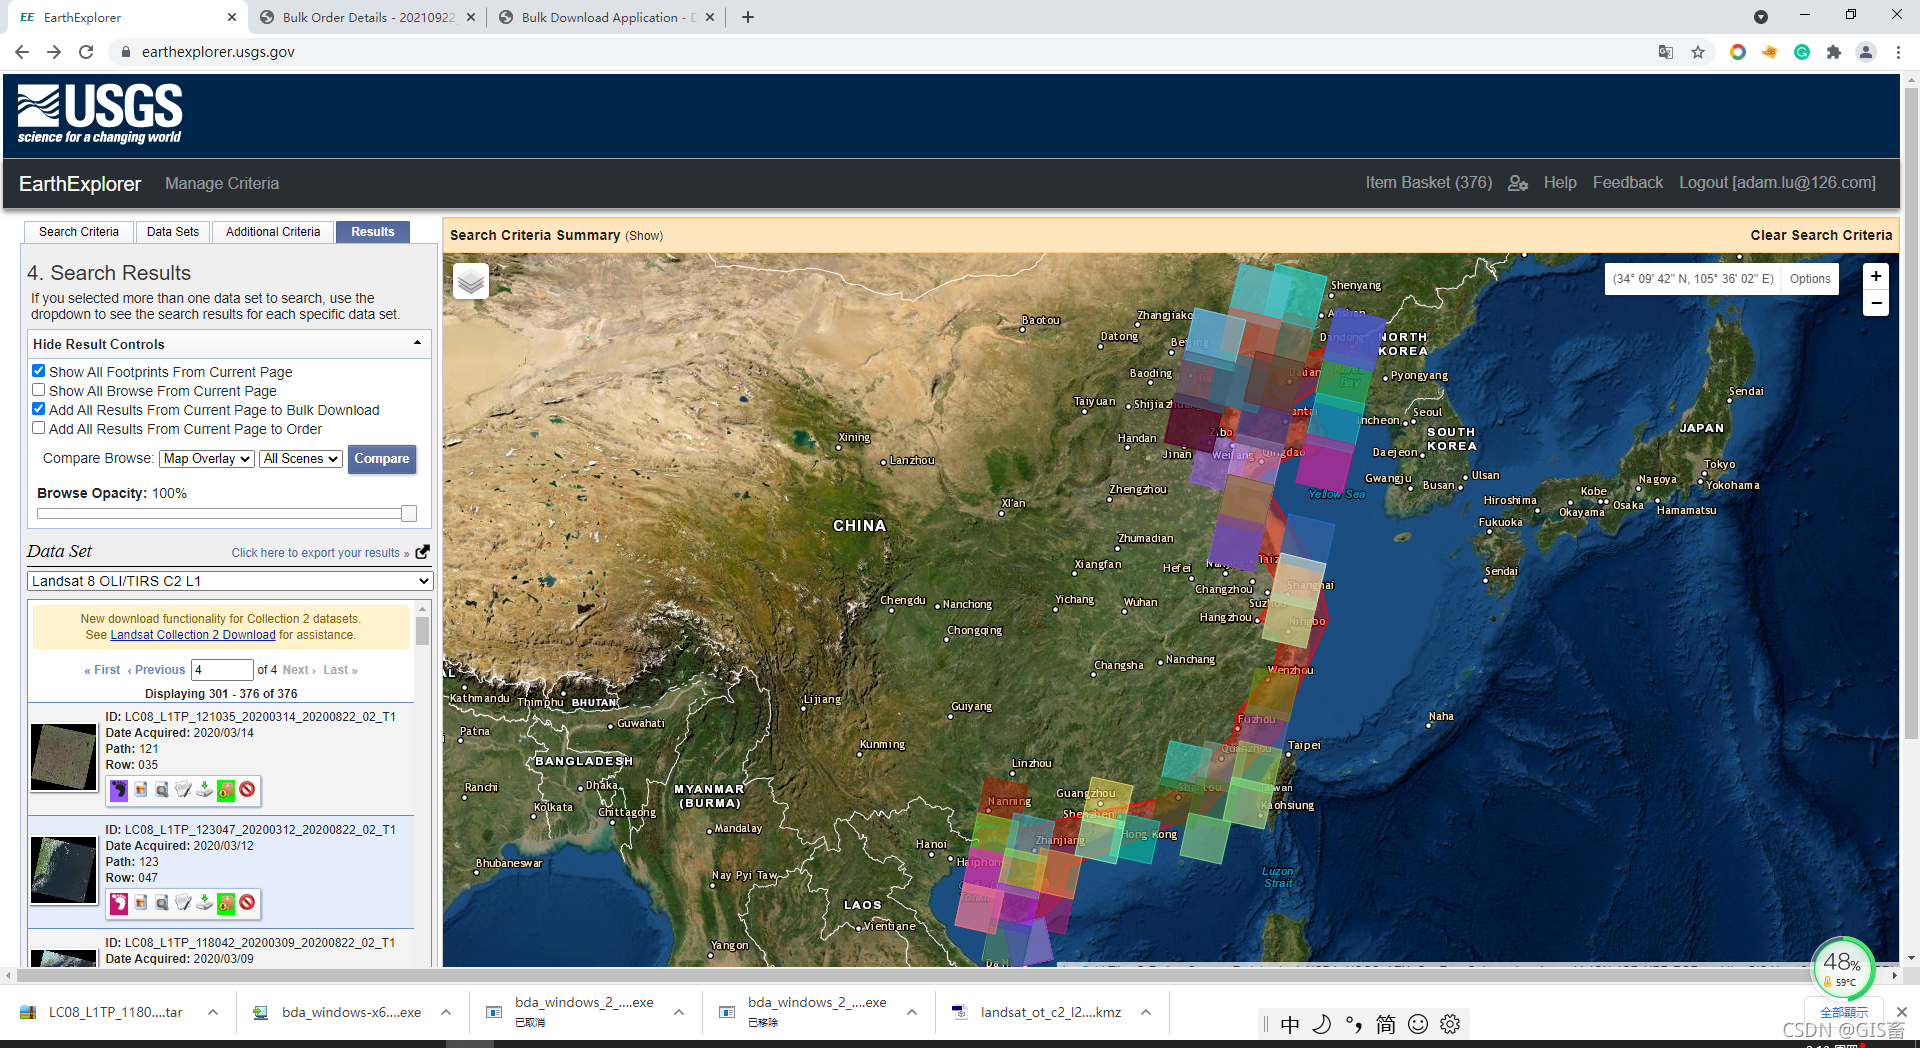Bookmark this page with the star icon
Viewport: 1920px width, 1048px height.
[1698, 52]
